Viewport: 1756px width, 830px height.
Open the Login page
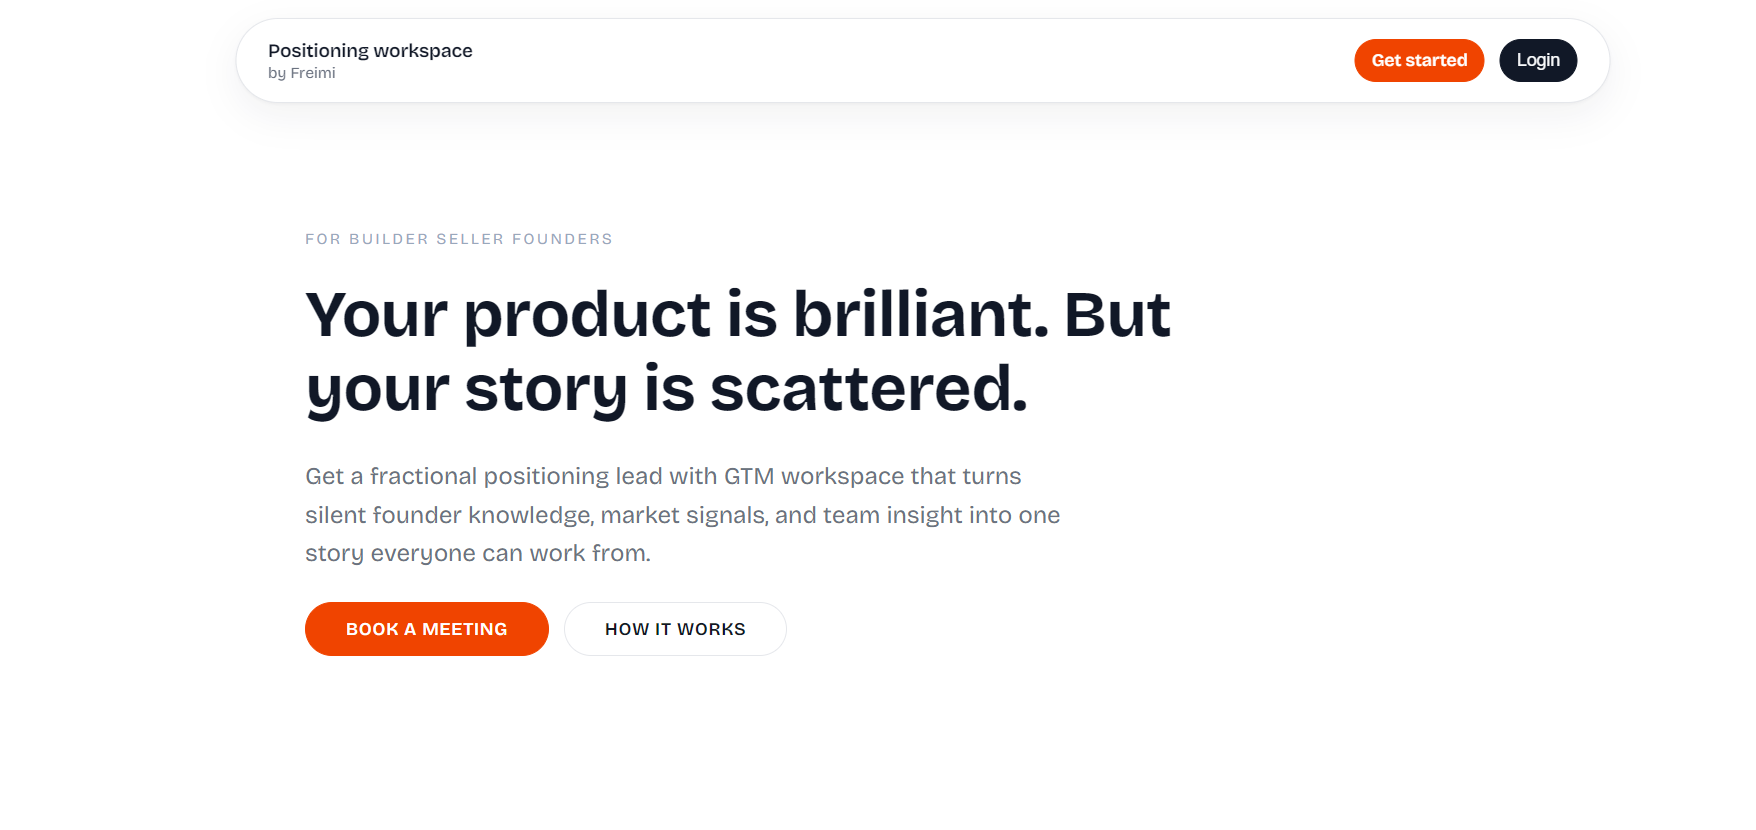coord(1537,61)
